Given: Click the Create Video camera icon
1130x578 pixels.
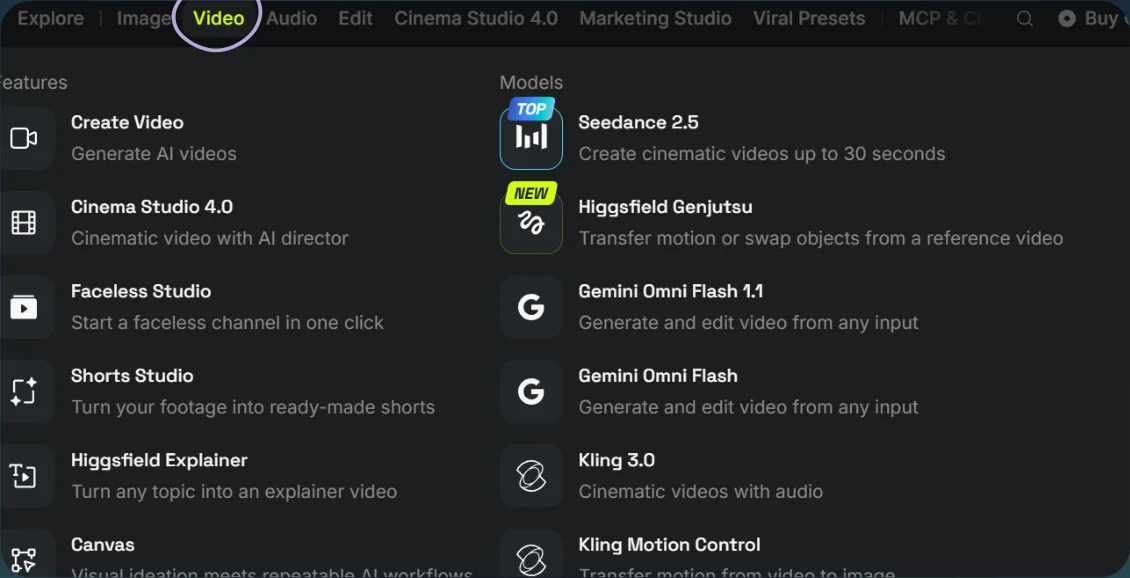Looking at the screenshot, I should [x=24, y=138].
